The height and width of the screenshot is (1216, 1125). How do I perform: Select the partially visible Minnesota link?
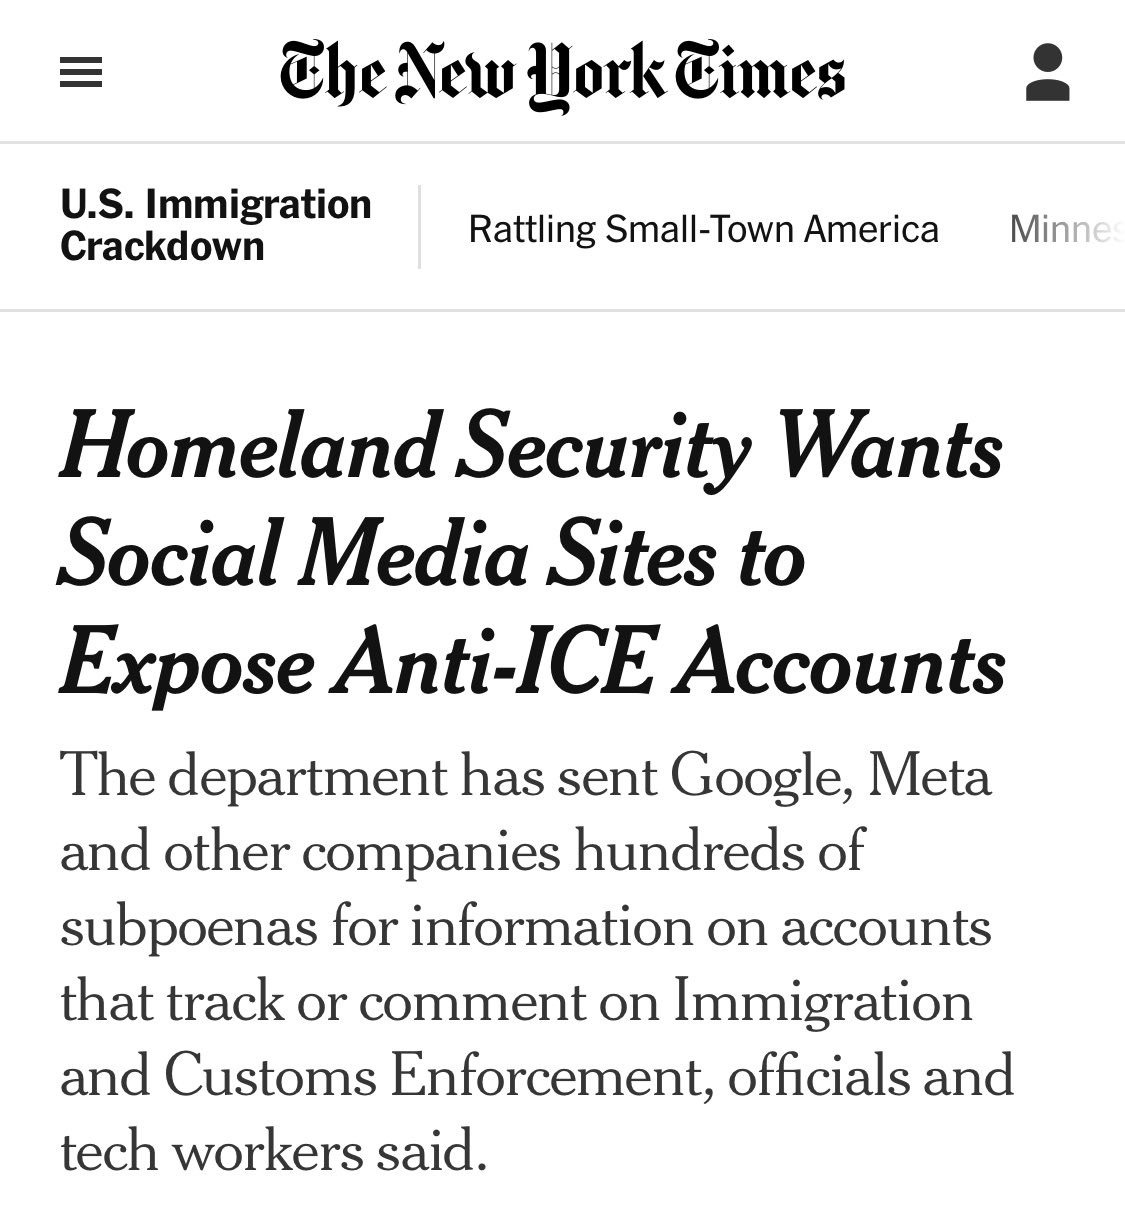[x=1064, y=230]
